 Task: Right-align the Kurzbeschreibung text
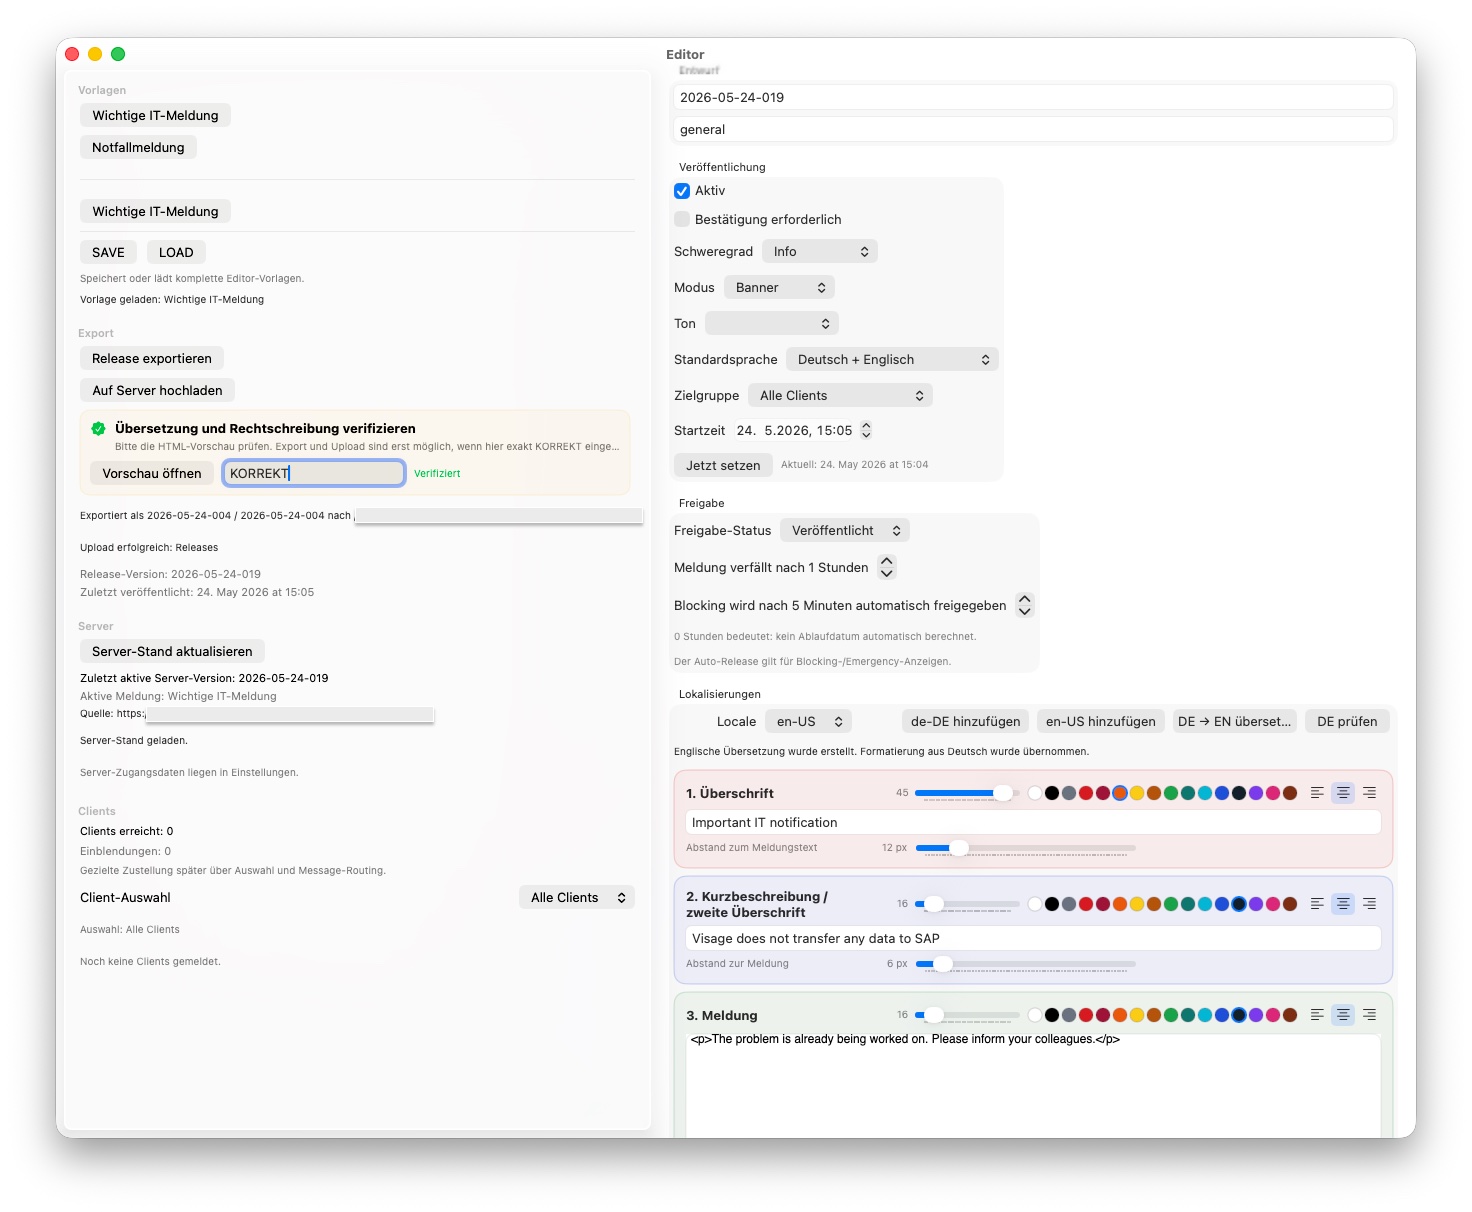(1369, 904)
